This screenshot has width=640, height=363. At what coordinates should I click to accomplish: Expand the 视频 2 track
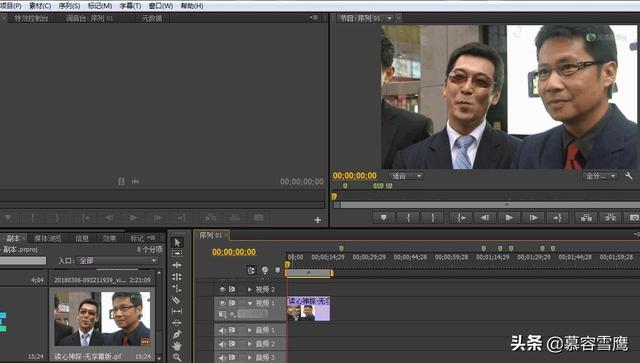point(250,290)
